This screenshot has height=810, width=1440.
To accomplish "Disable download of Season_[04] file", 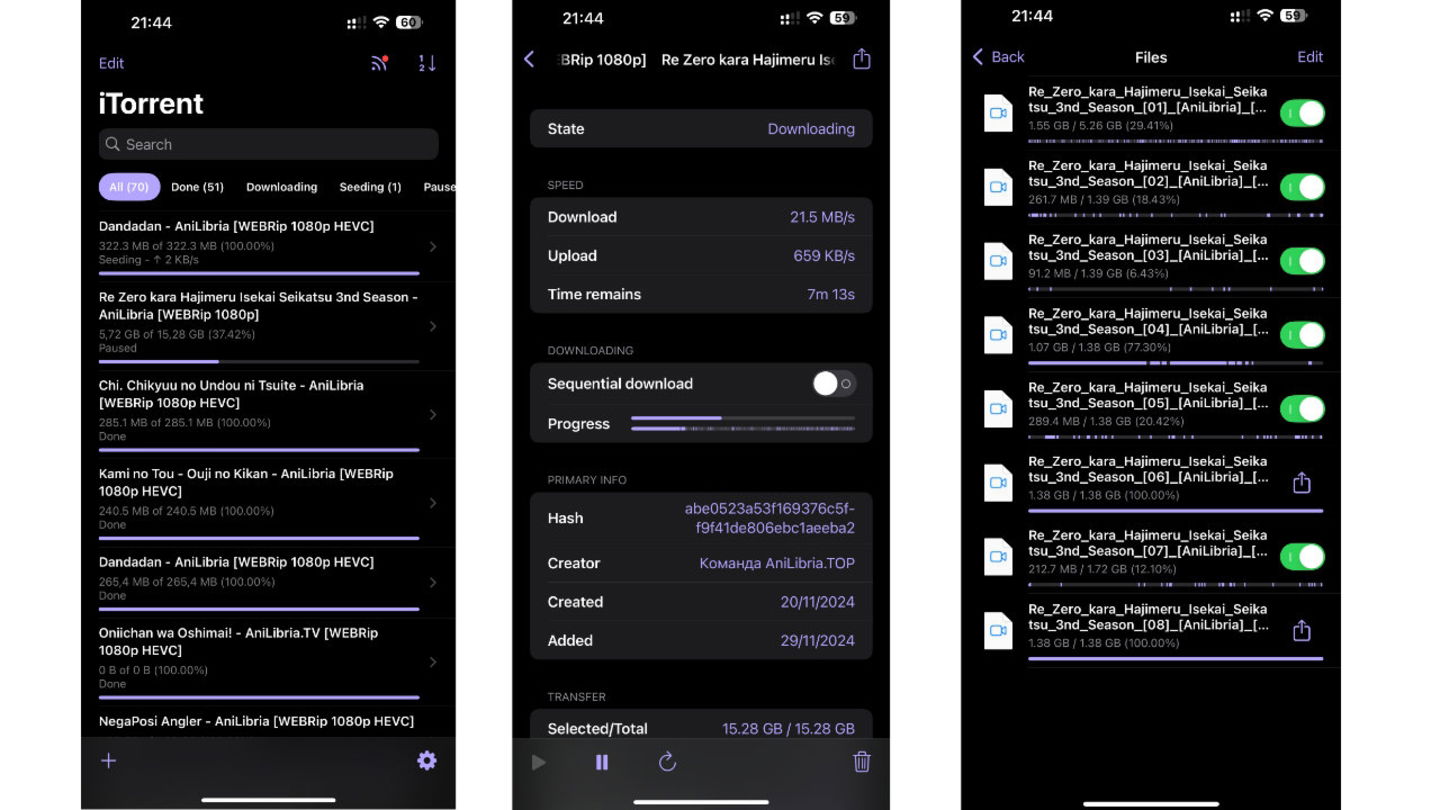I will coord(1302,335).
